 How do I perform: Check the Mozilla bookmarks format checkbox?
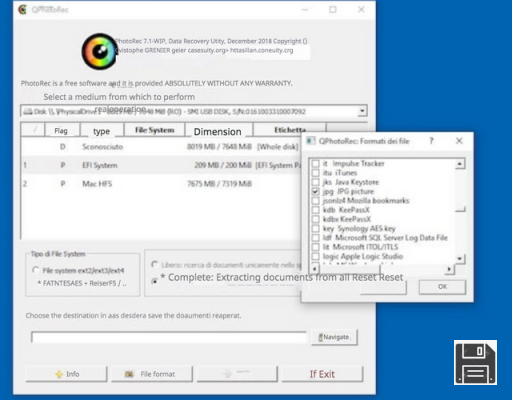315,201
